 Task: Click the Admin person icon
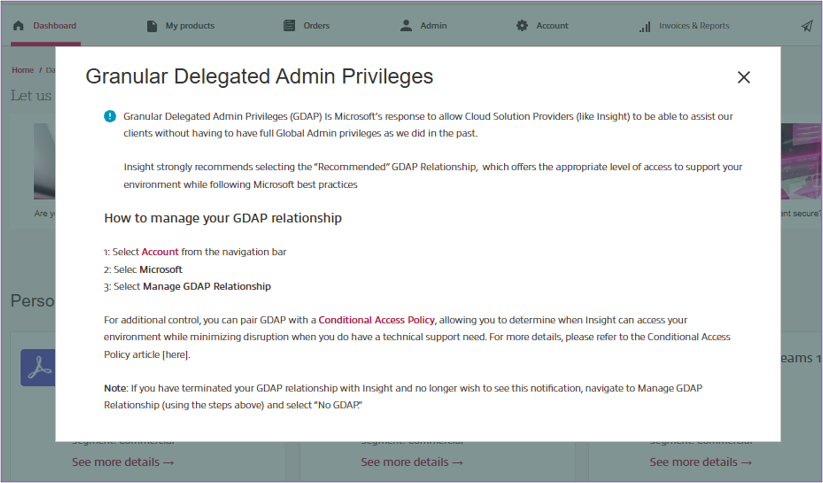point(406,26)
